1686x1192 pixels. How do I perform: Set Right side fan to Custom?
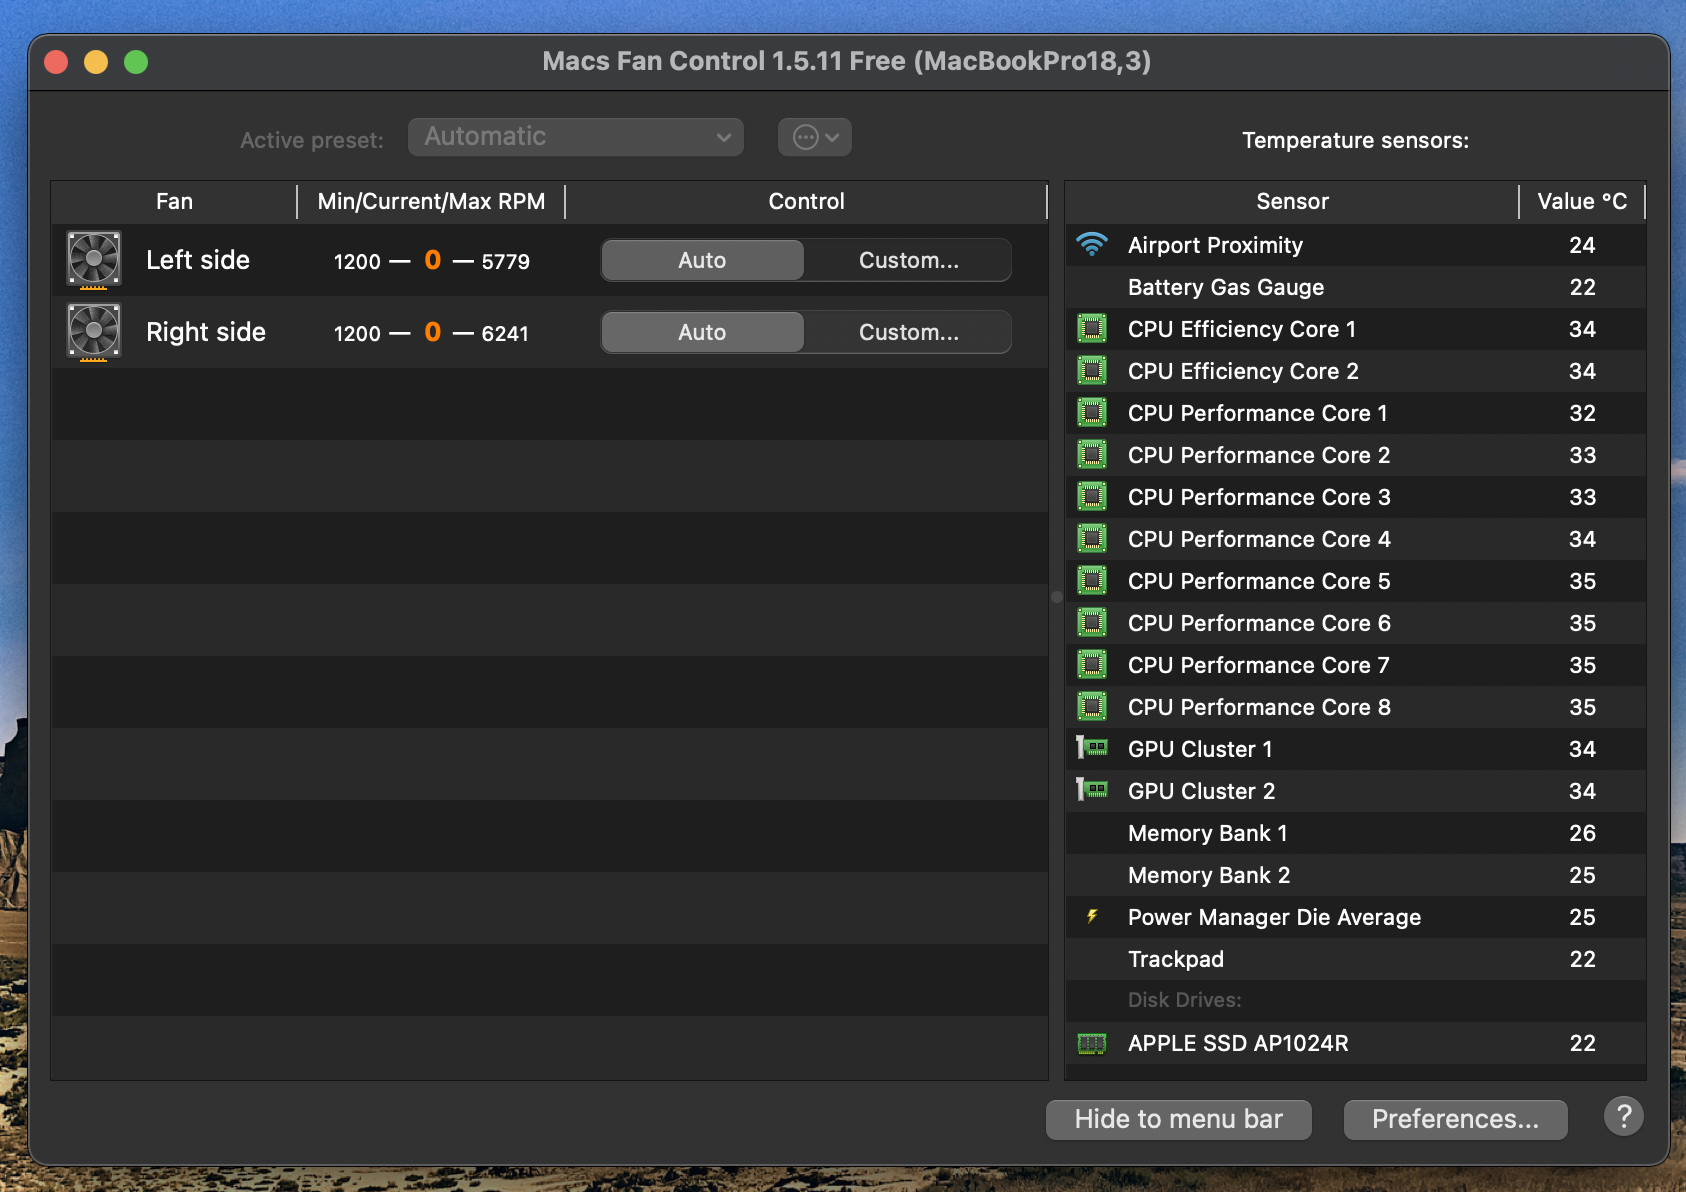(908, 332)
